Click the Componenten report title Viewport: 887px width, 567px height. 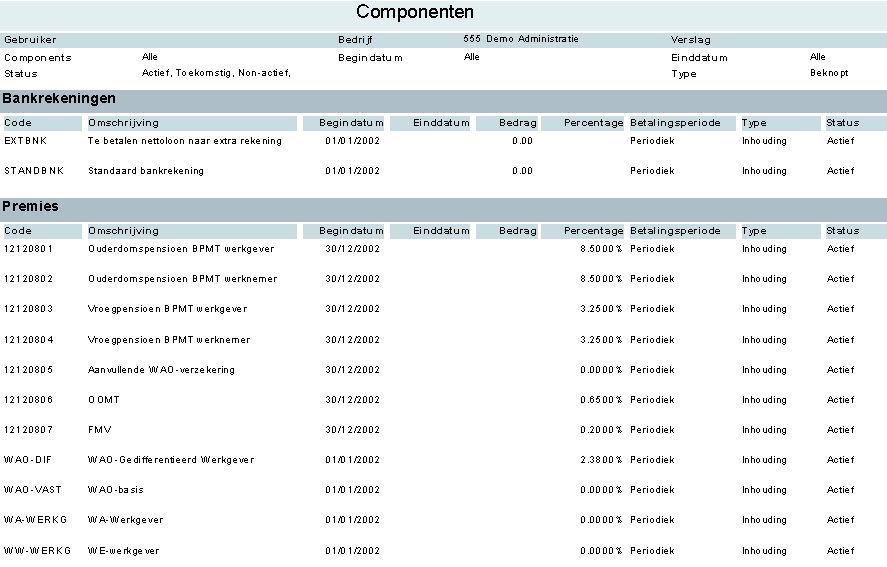coord(415,13)
